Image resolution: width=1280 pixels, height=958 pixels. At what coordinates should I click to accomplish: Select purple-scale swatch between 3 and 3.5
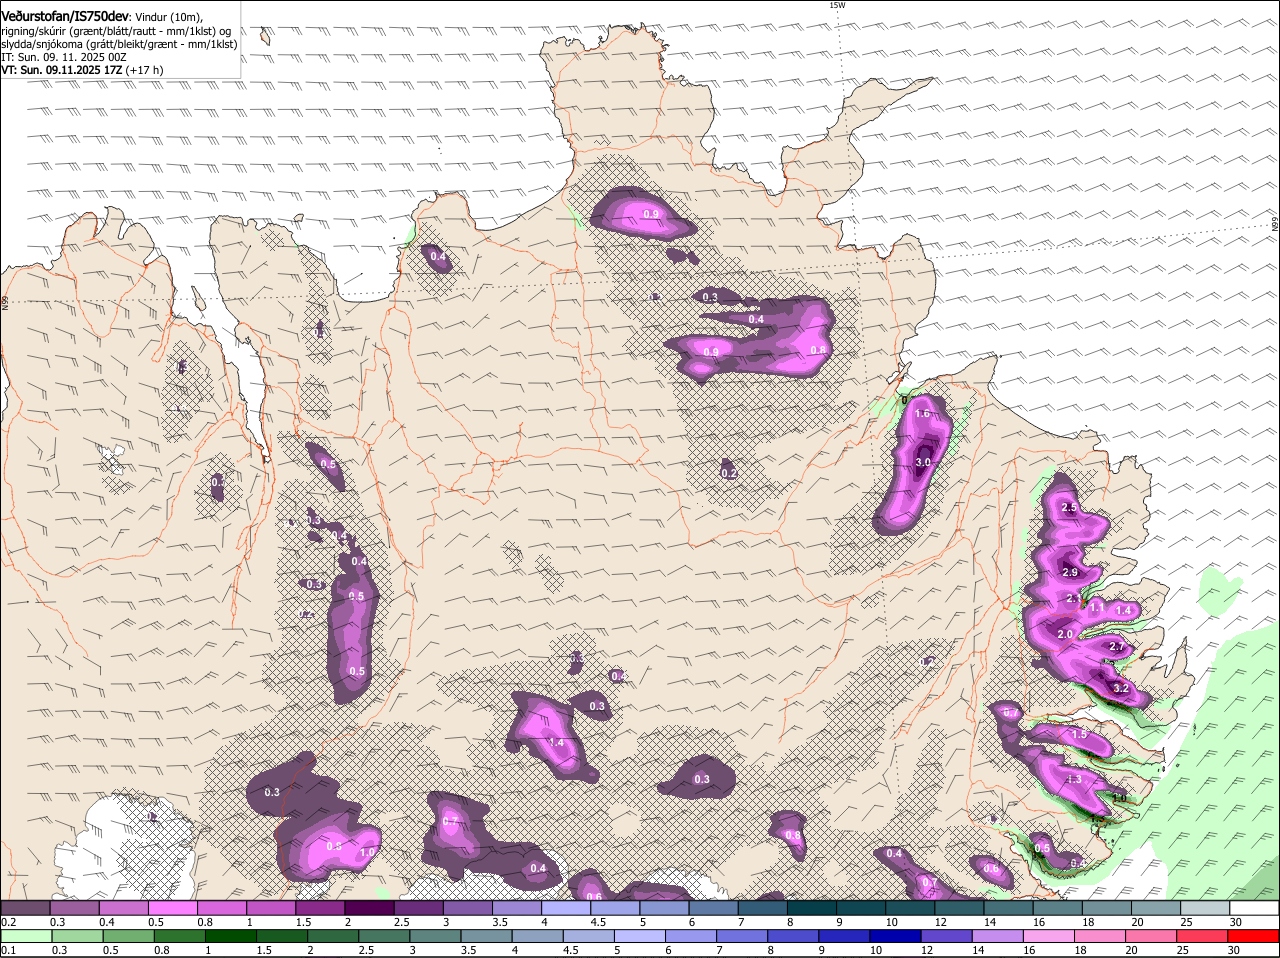[468, 908]
